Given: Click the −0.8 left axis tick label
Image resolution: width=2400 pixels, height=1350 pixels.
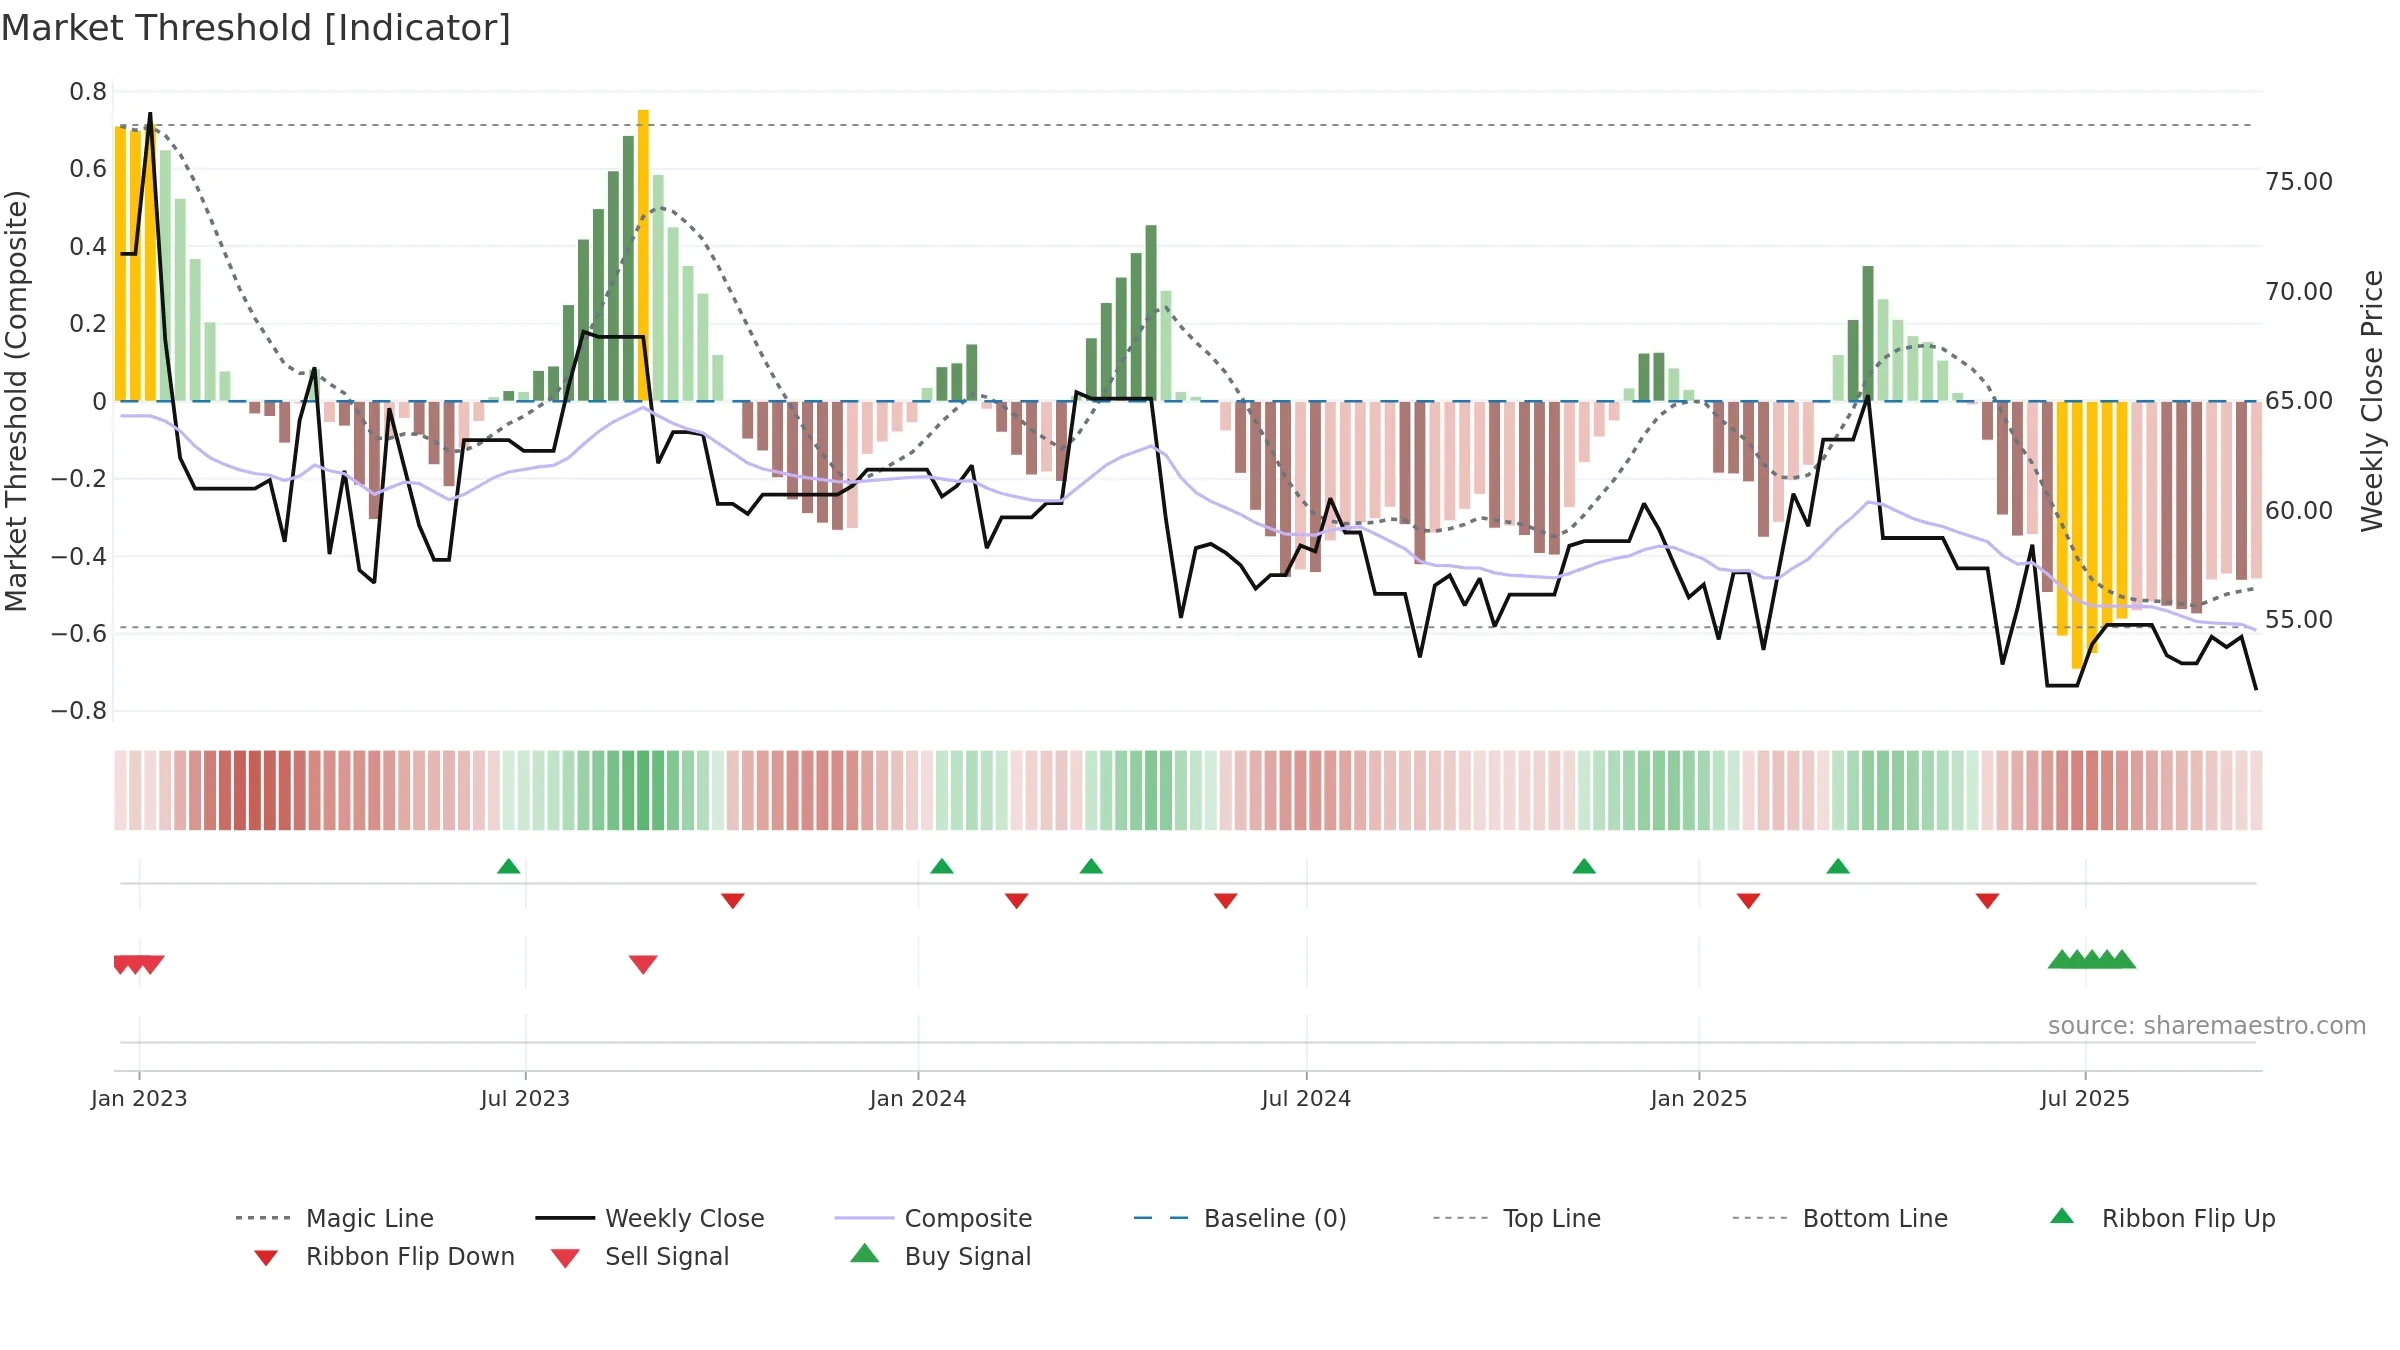Looking at the screenshot, I should (79, 711).
